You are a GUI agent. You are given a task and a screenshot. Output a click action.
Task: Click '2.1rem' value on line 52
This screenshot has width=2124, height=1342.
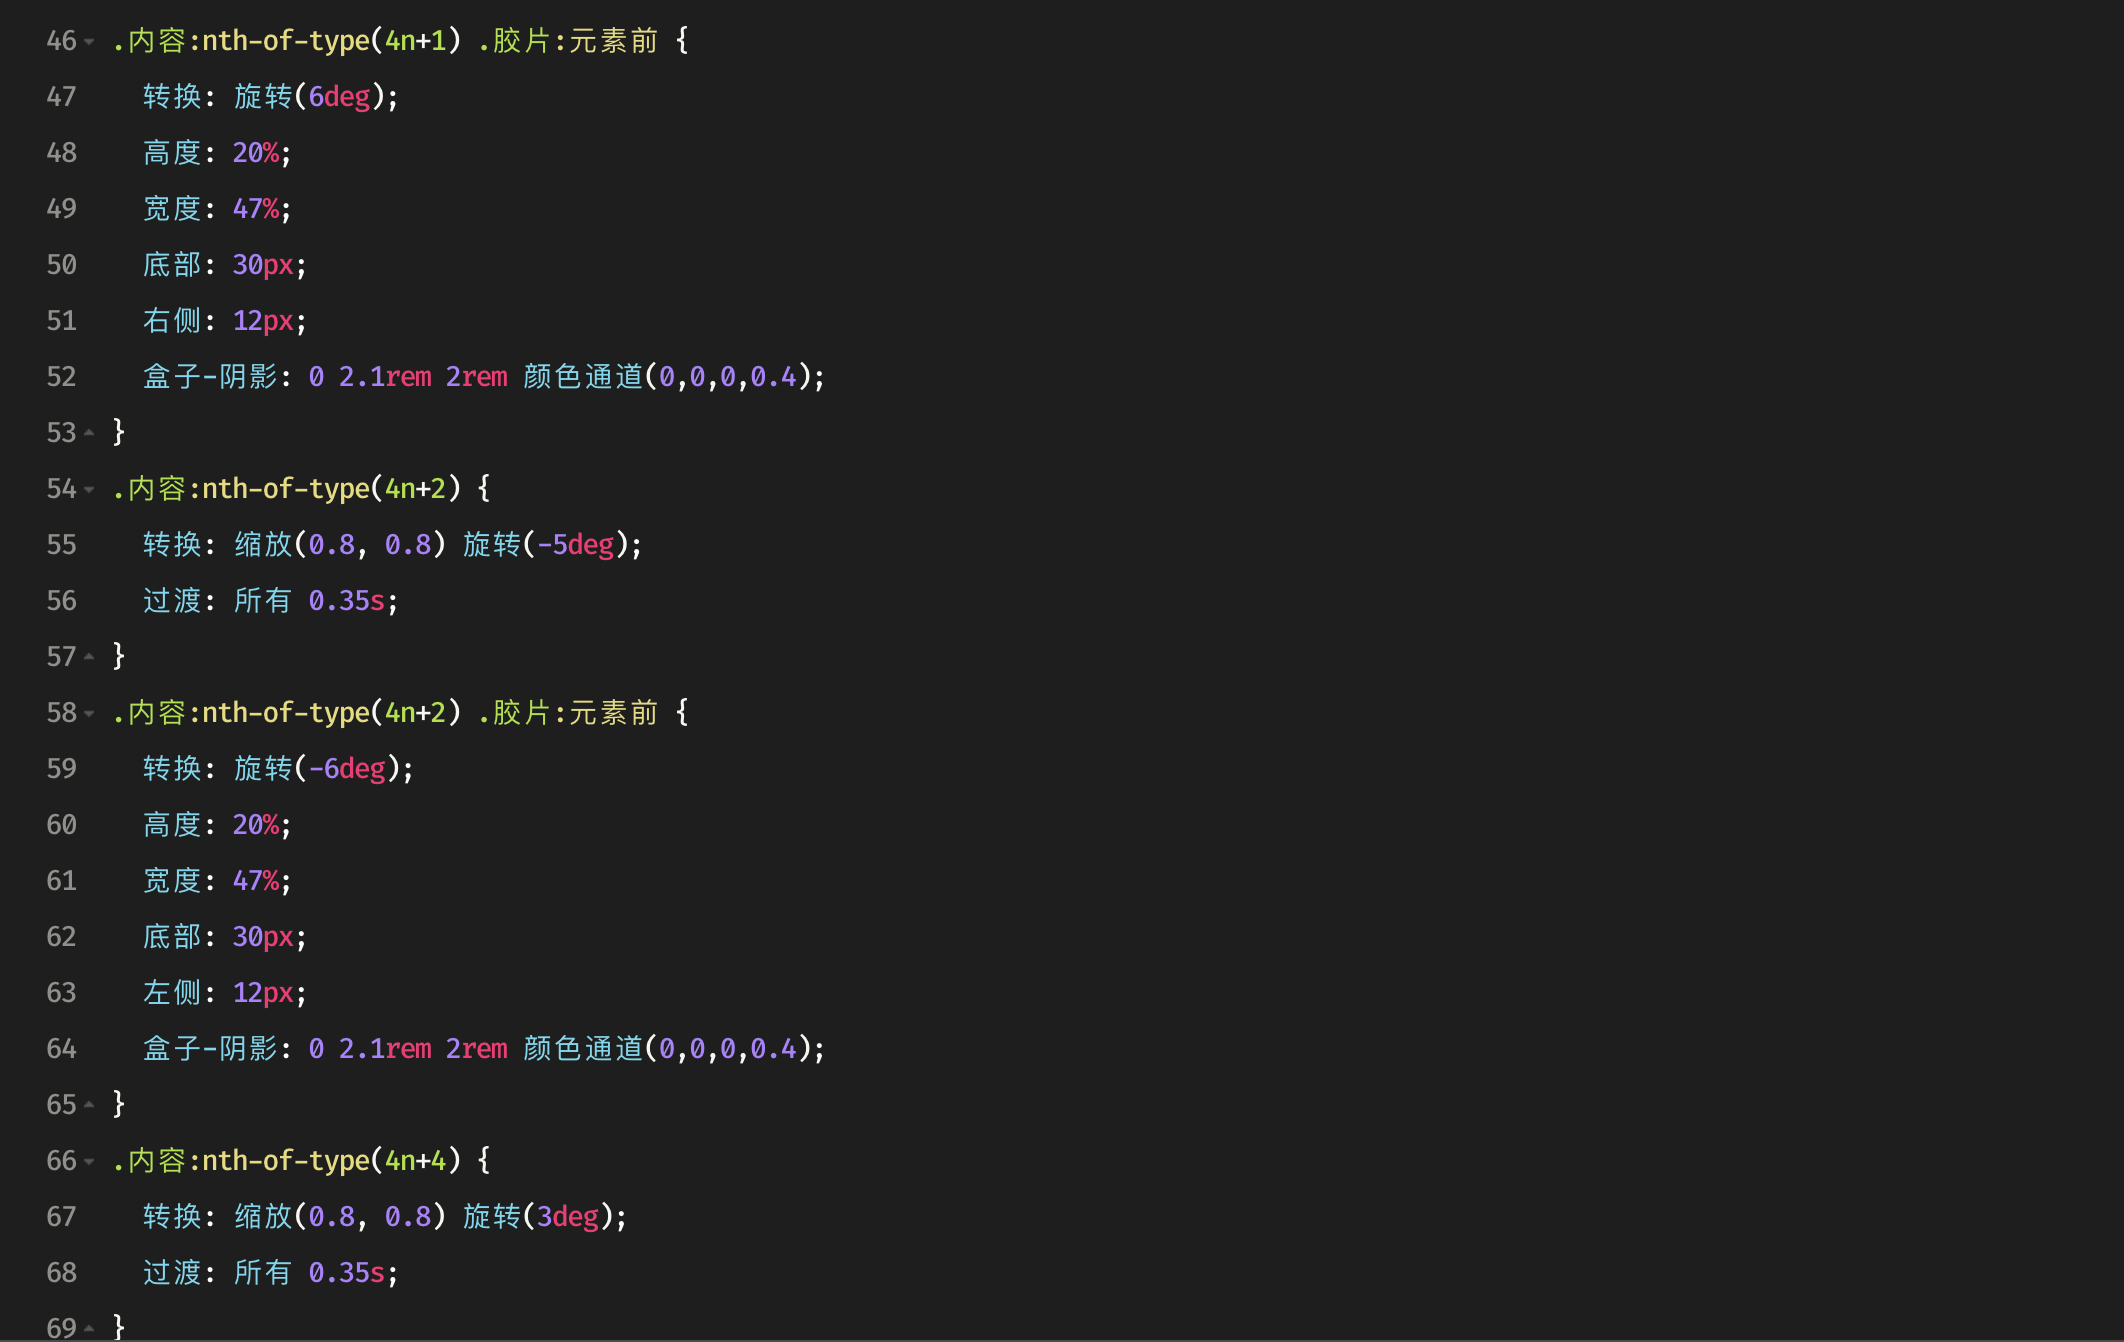385,377
